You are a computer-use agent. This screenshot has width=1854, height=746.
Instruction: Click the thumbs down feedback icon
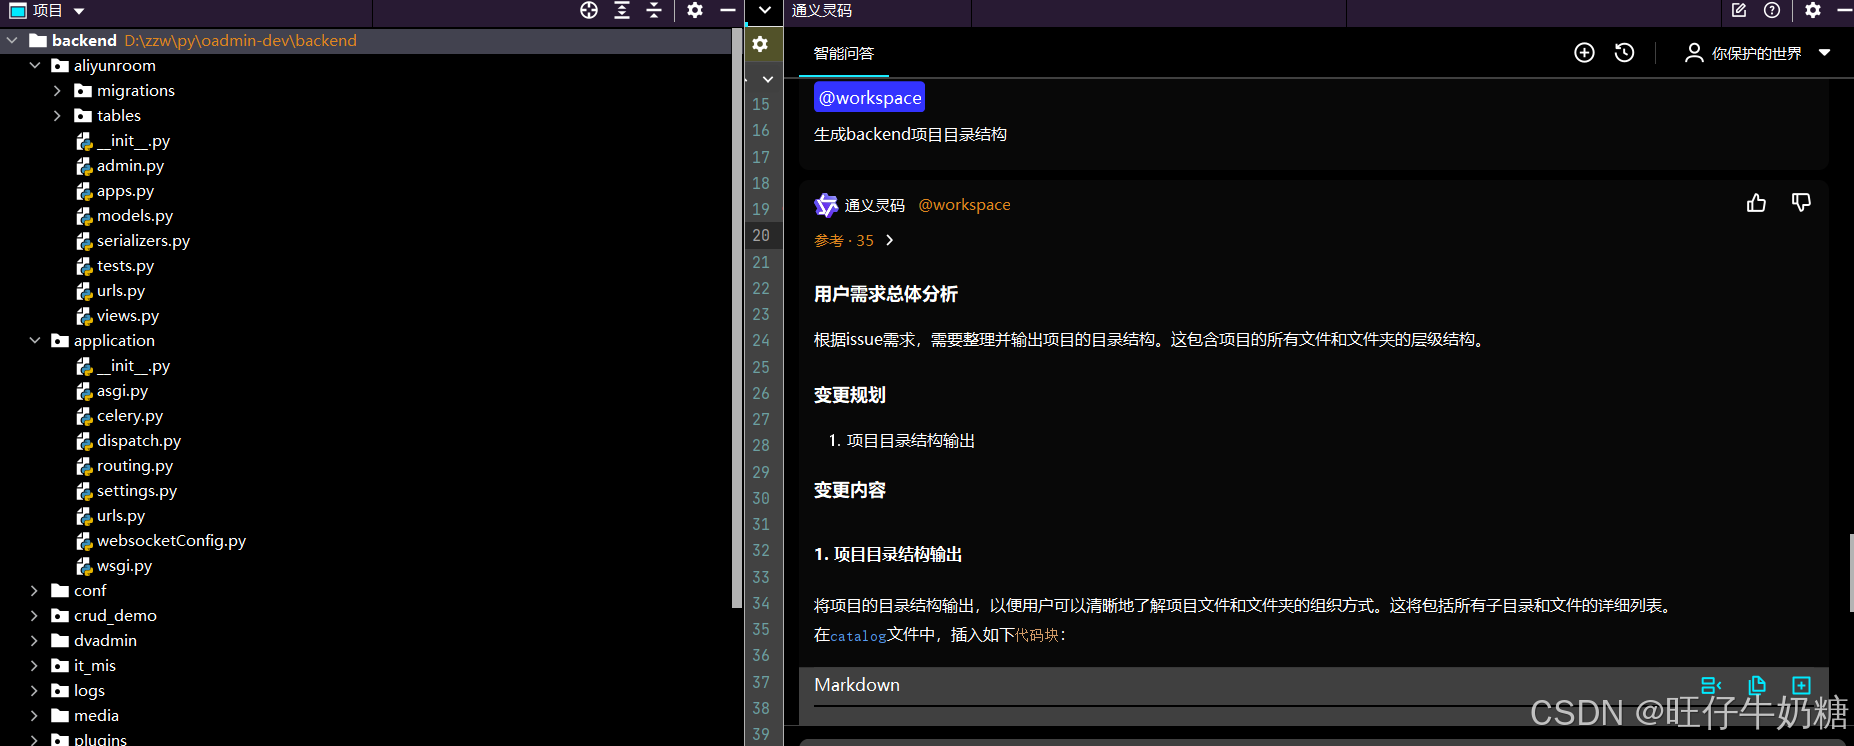(1801, 203)
